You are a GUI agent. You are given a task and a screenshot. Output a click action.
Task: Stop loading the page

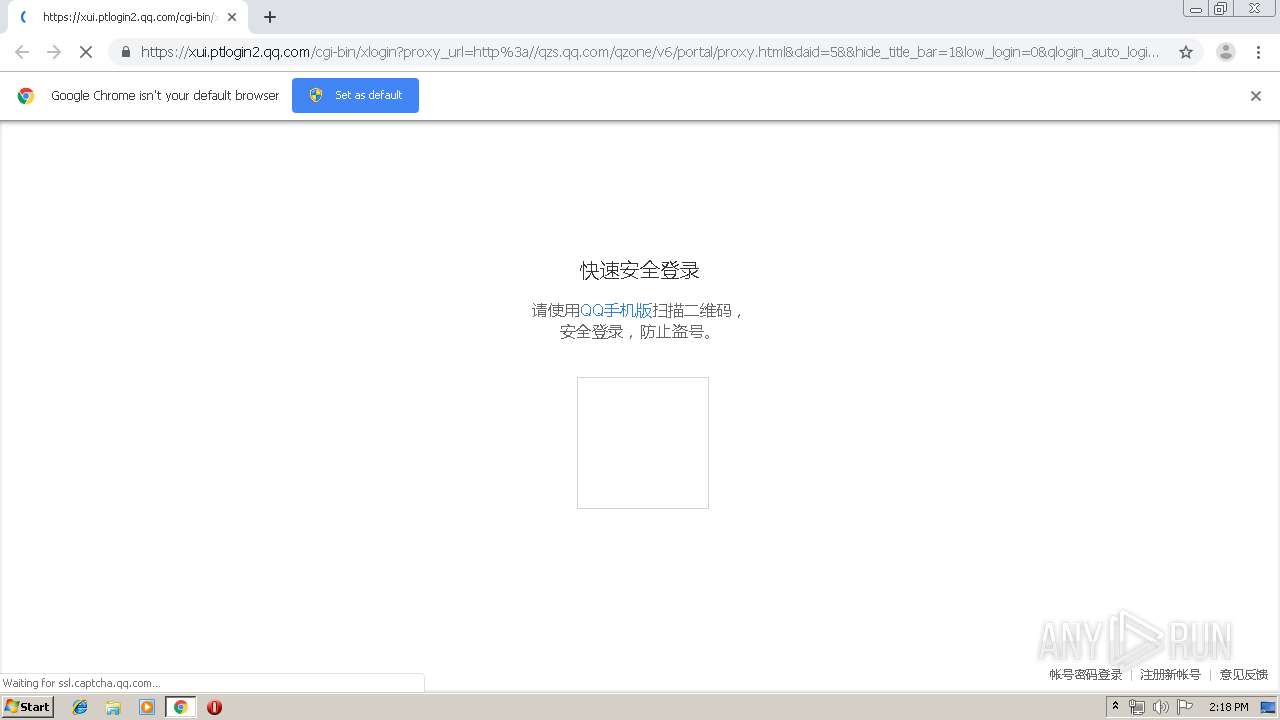click(x=86, y=52)
